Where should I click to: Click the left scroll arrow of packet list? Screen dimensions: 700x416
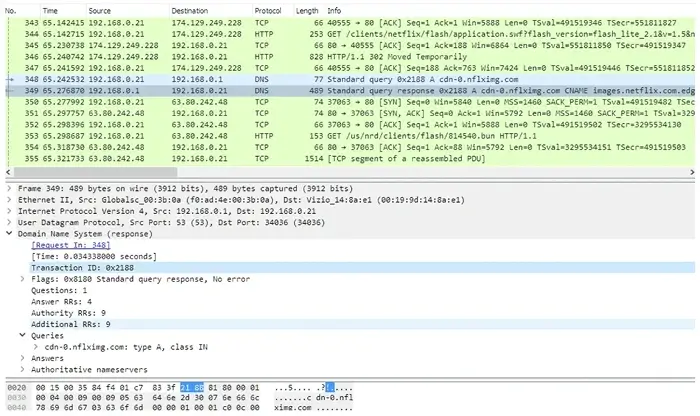(8, 172)
